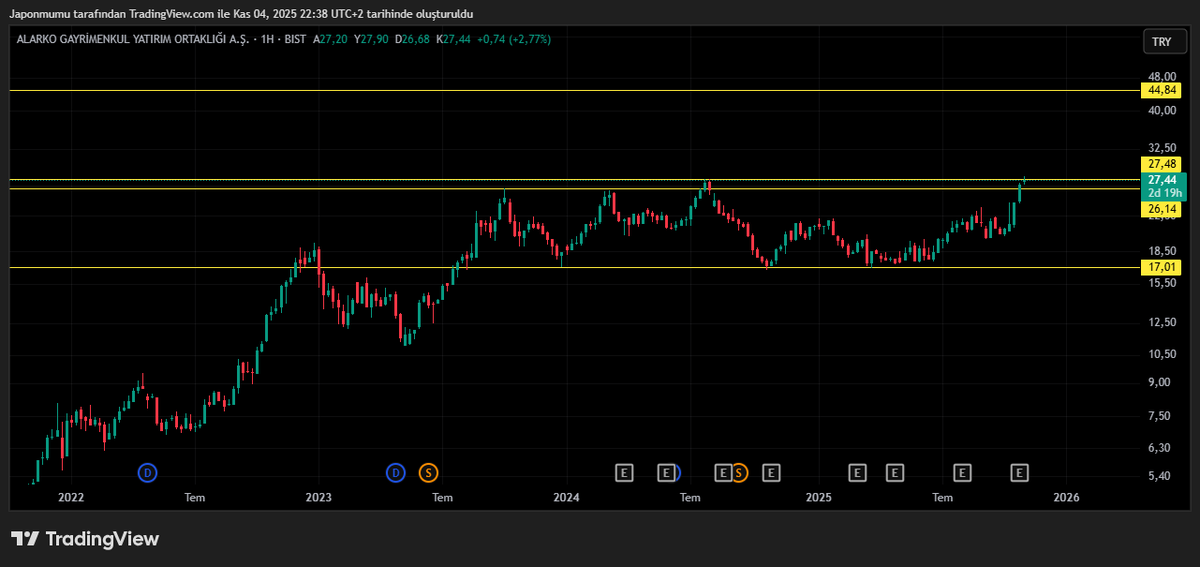This screenshot has height=567, width=1200.
Task: Open the dividend D marker after 2023
Action: [x=396, y=472]
